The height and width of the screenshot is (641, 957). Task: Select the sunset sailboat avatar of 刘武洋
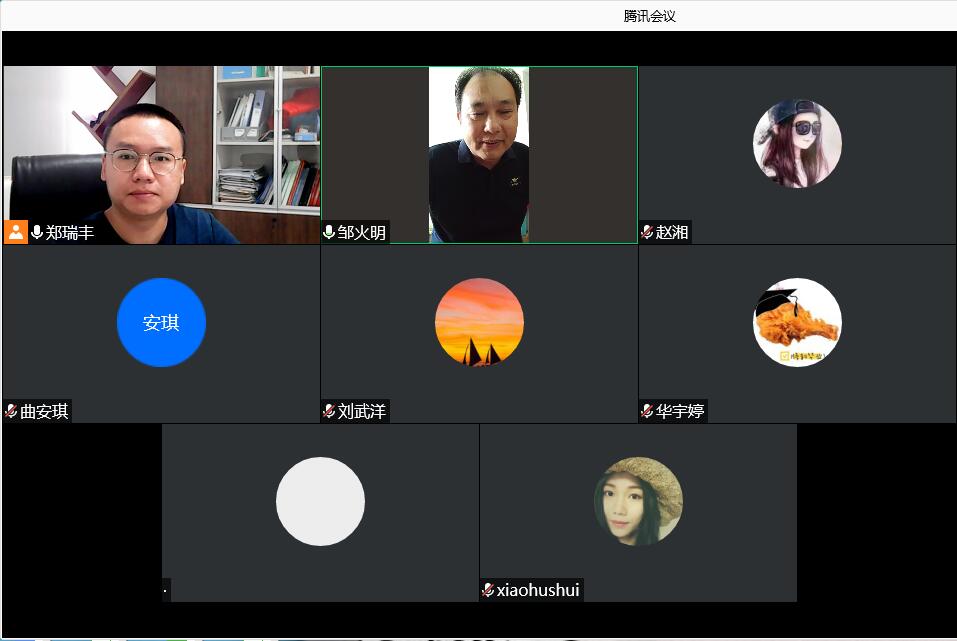click(479, 322)
